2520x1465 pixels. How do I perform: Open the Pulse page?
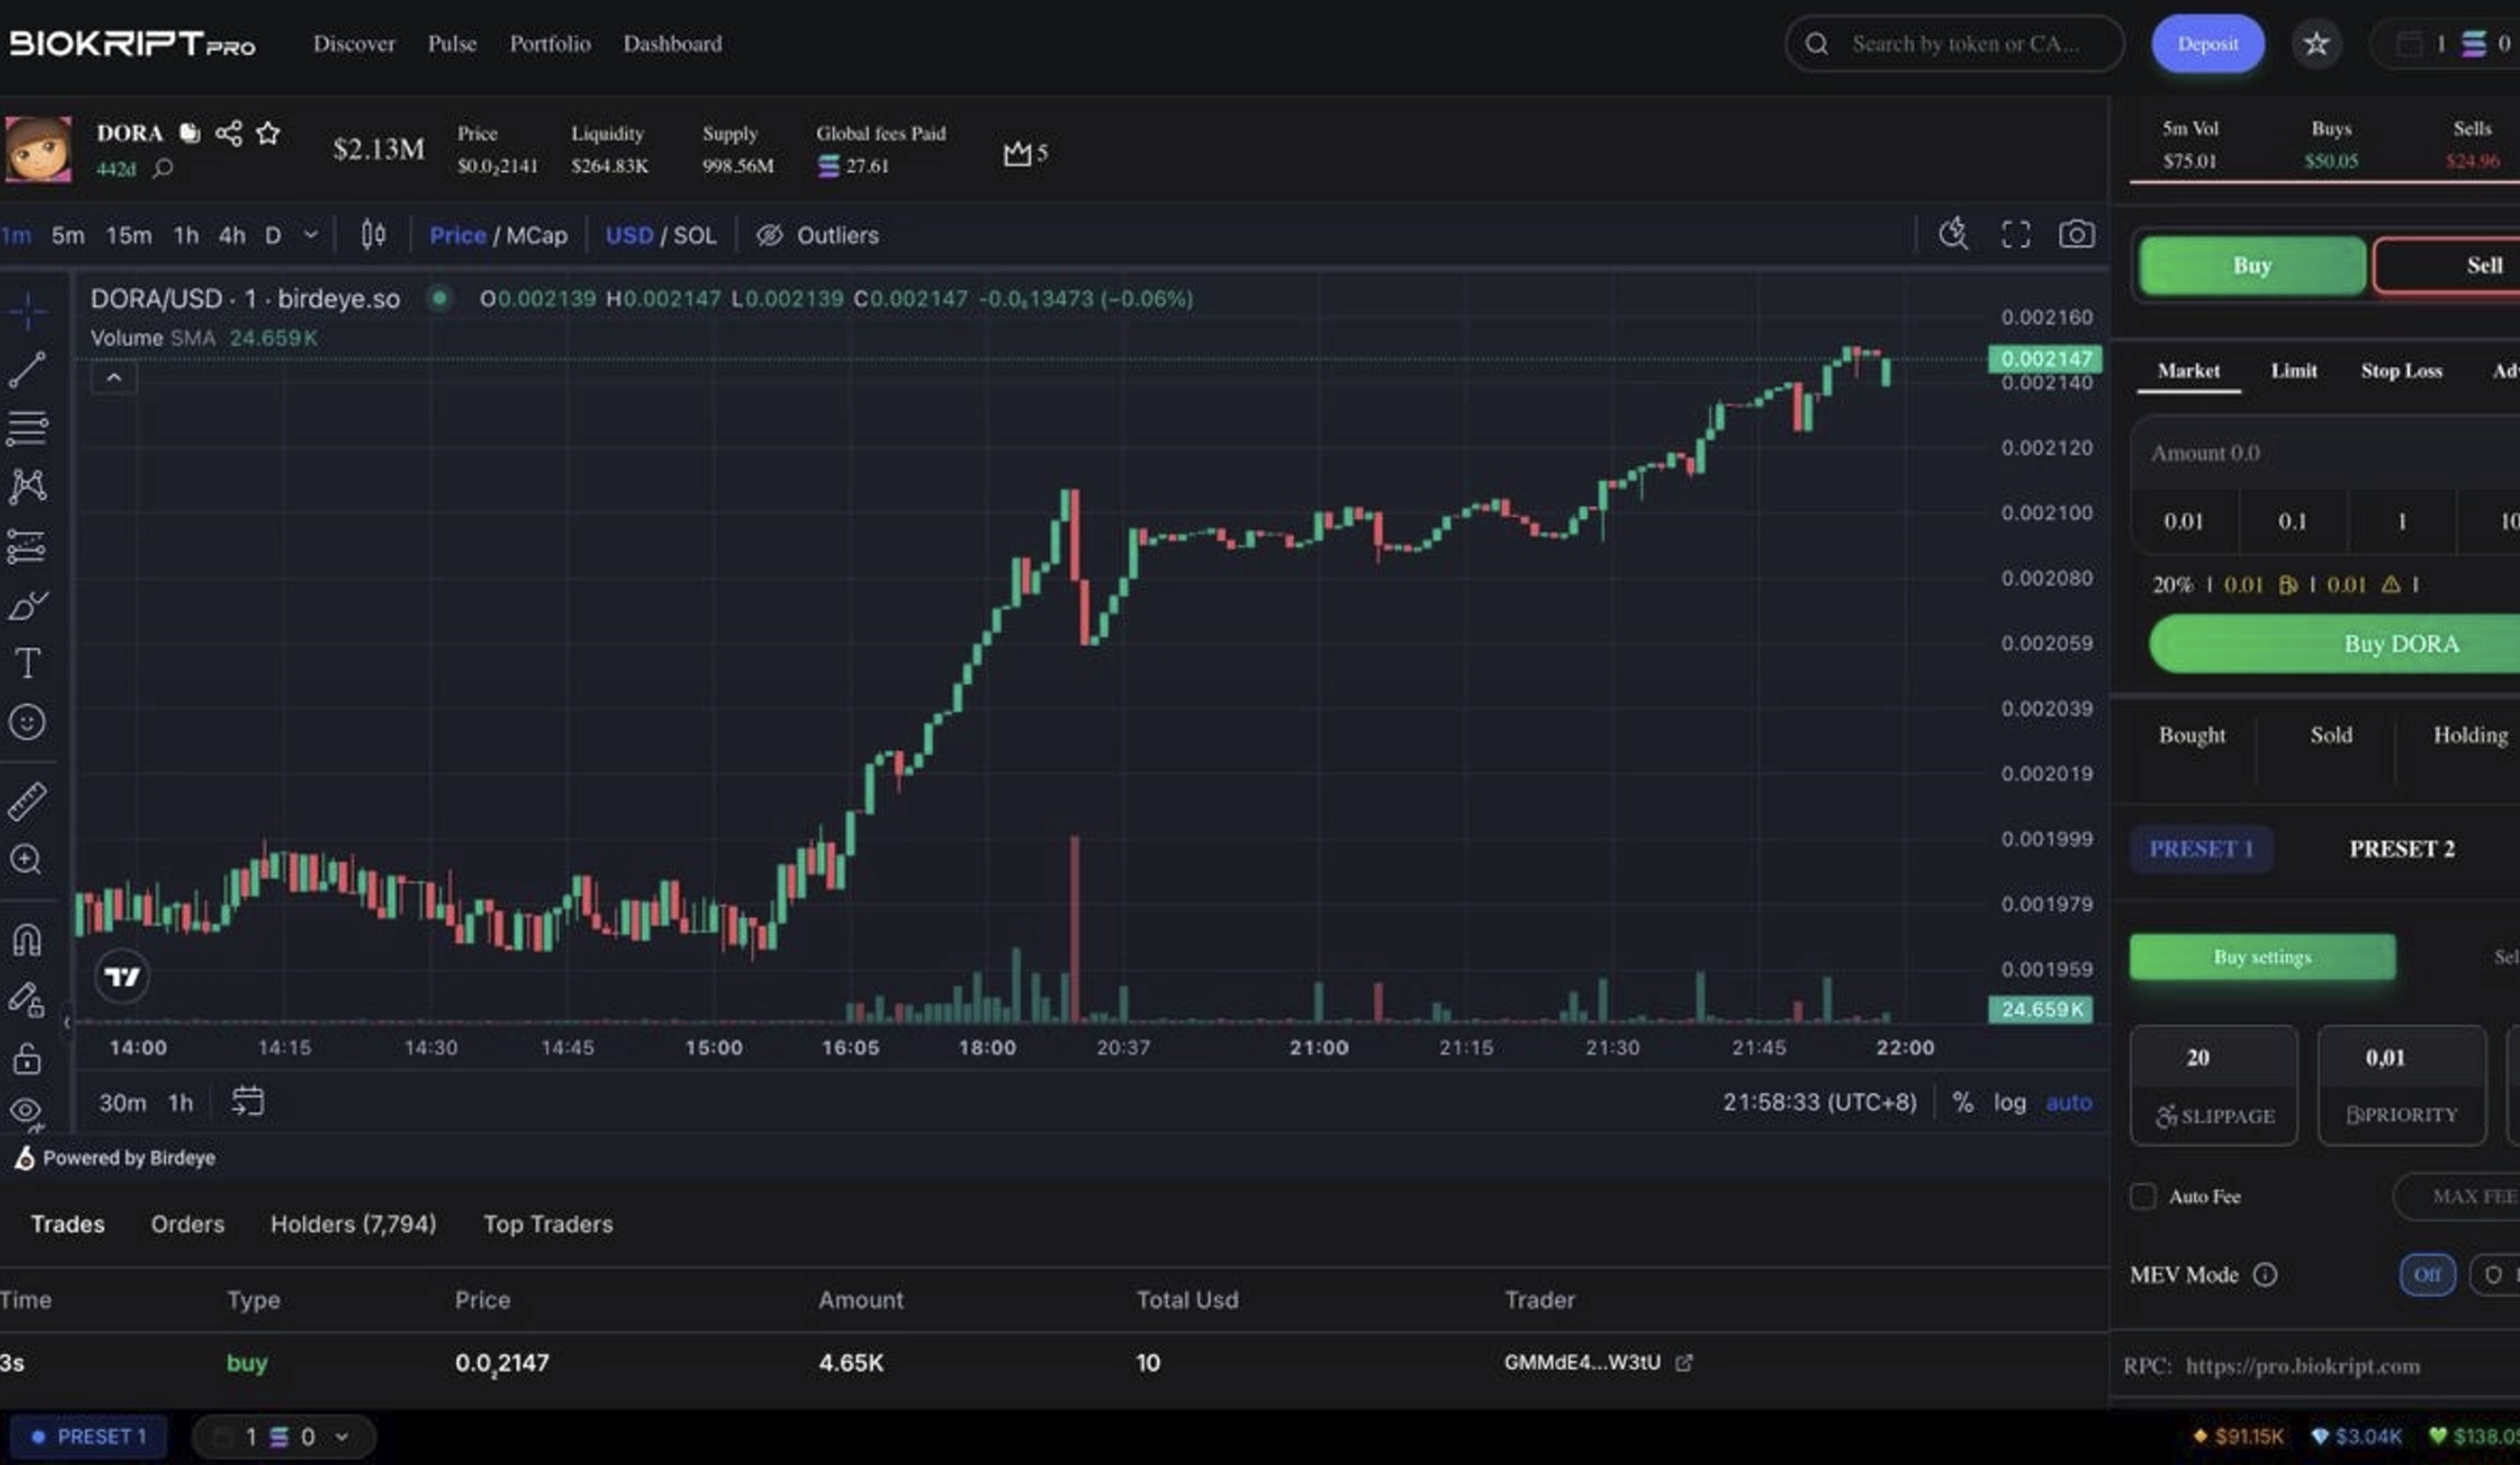click(x=452, y=44)
